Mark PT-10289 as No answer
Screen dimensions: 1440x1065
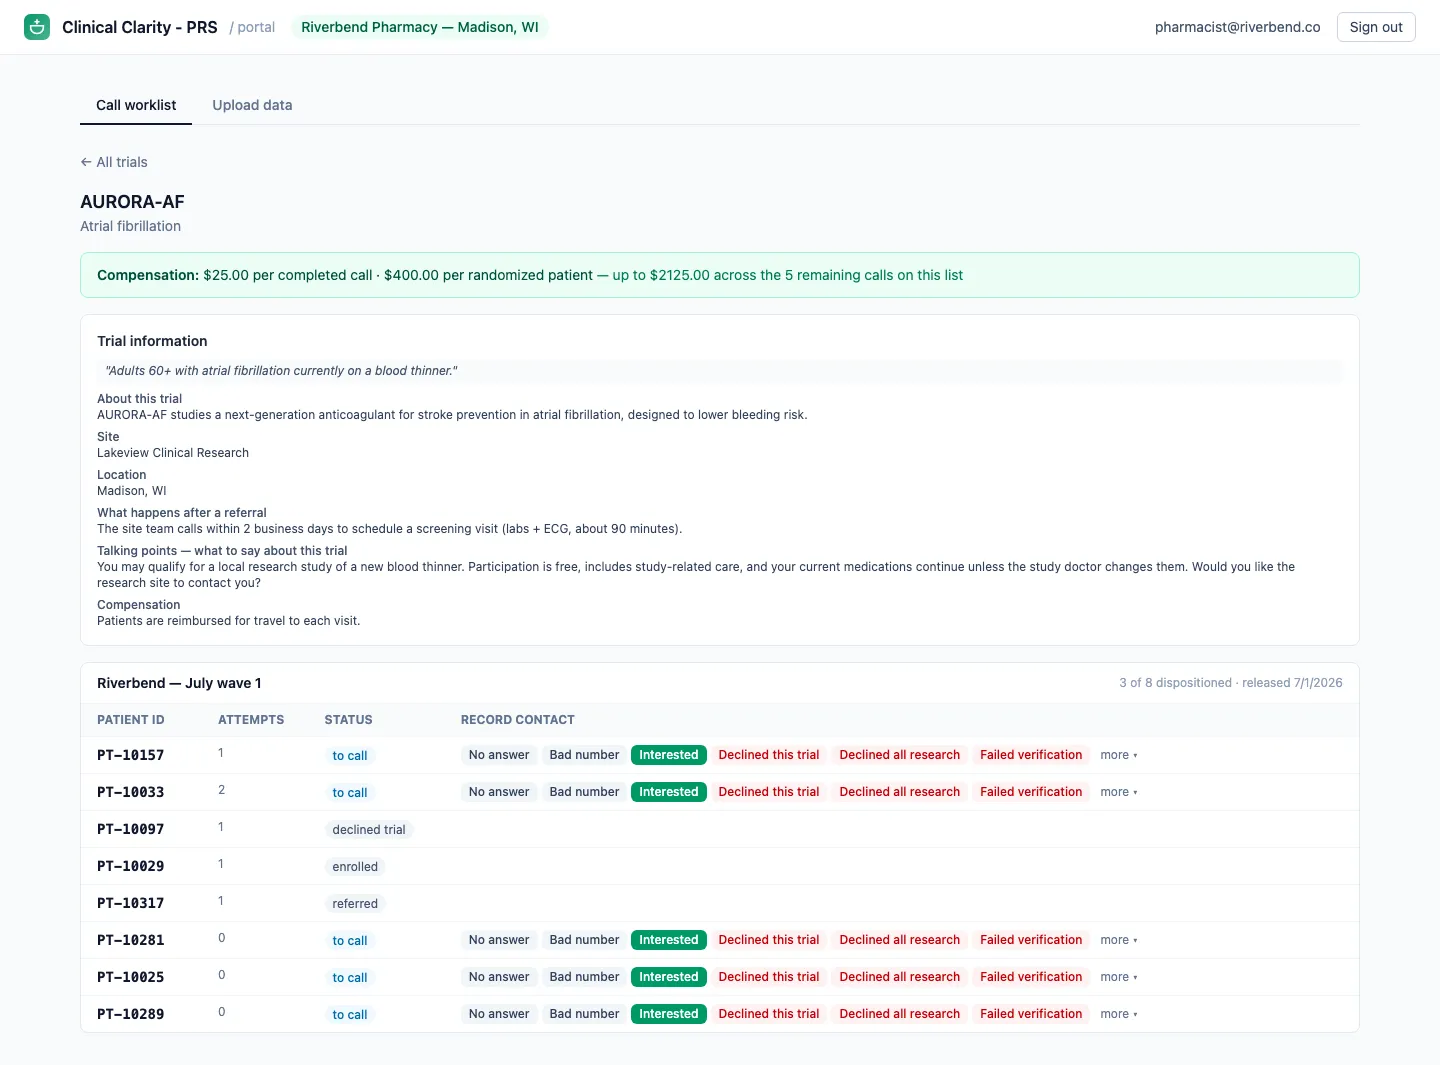[x=499, y=1014]
